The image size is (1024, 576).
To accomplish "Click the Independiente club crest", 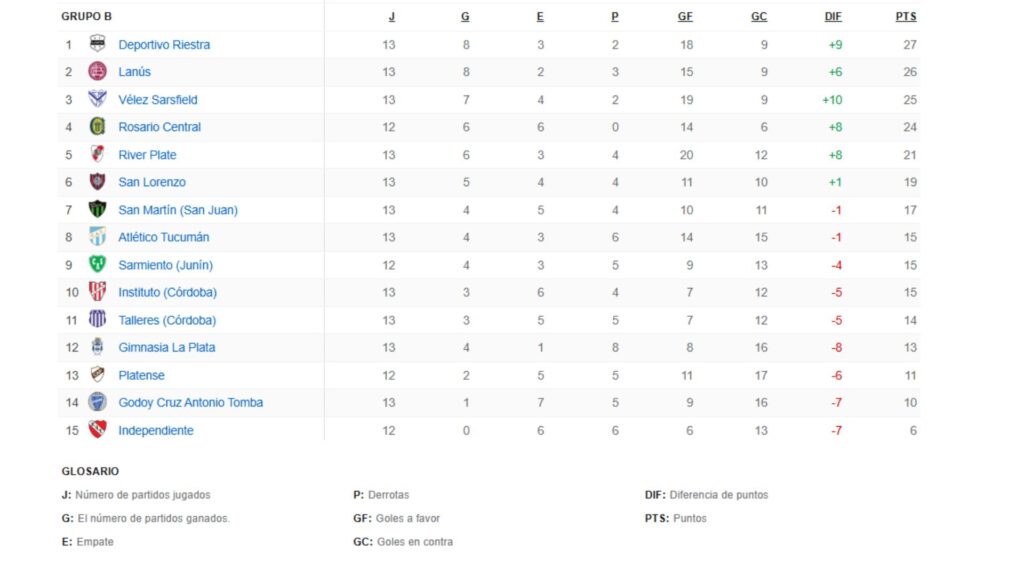I will click(x=97, y=430).
